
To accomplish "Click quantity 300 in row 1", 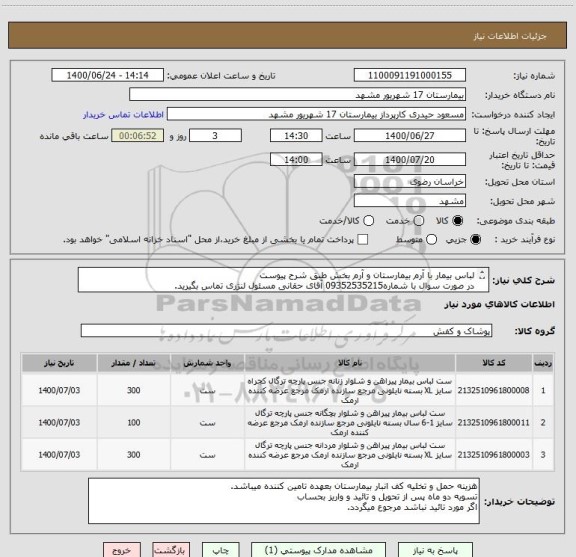I will click(134, 390).
